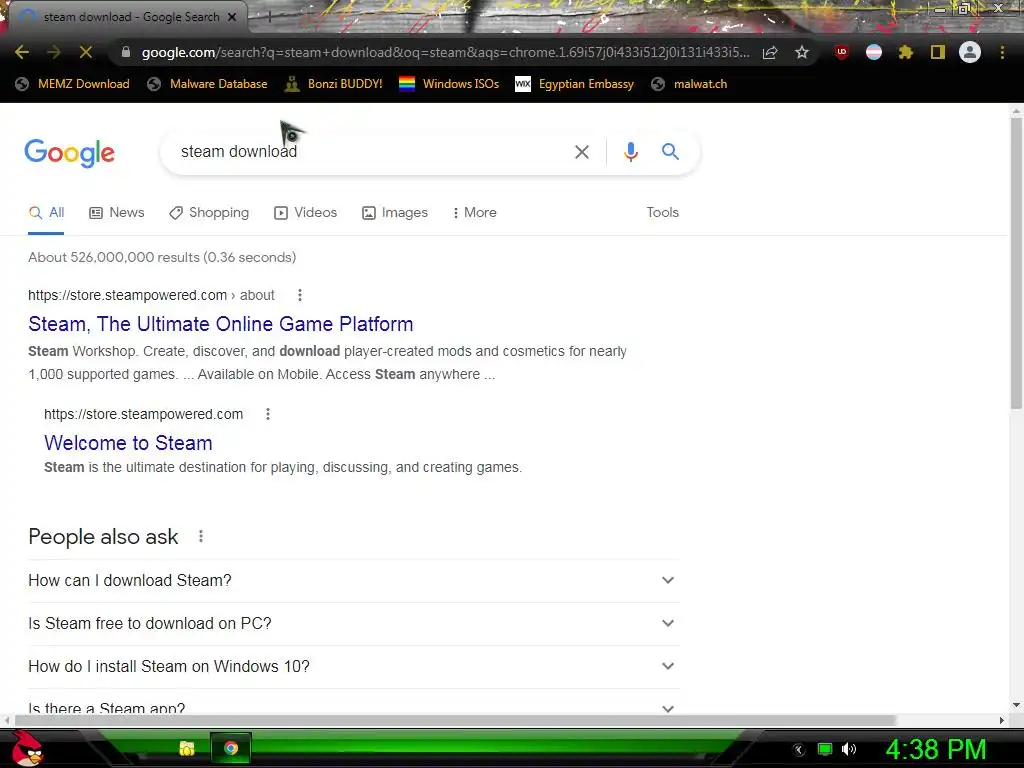
Task: Open Steam, The Ultimate Online Game Platform
Action: 221,324
